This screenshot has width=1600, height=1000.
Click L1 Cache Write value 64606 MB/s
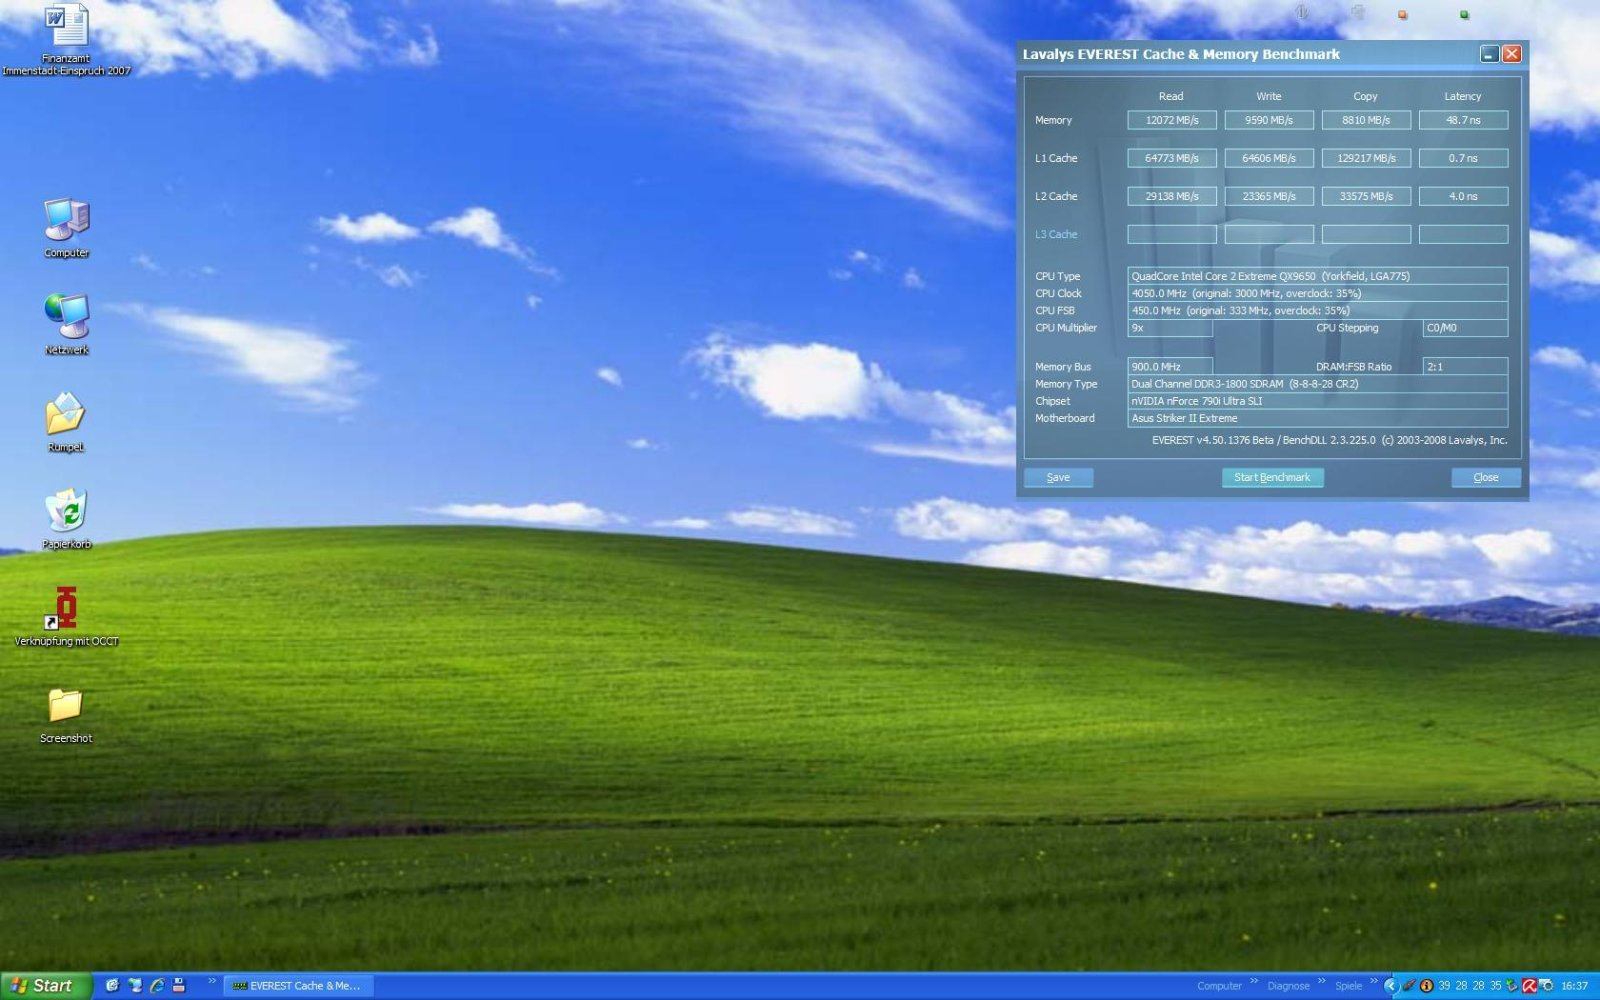click(1269, 158)
